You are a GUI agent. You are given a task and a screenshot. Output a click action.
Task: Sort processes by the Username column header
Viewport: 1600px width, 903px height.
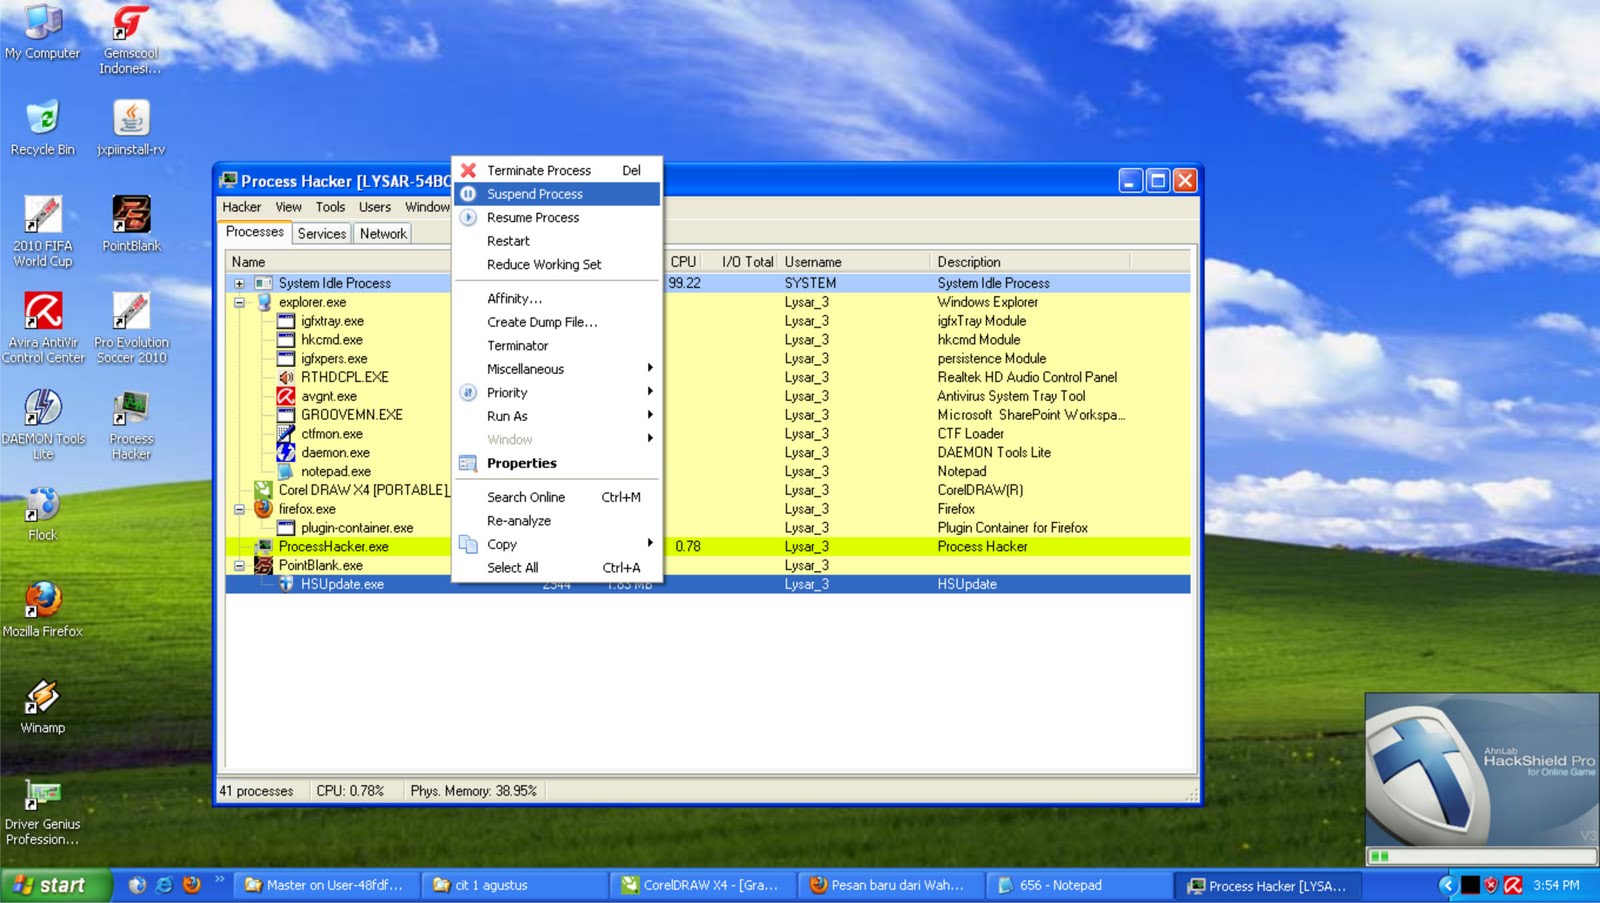tap(854, 262)
